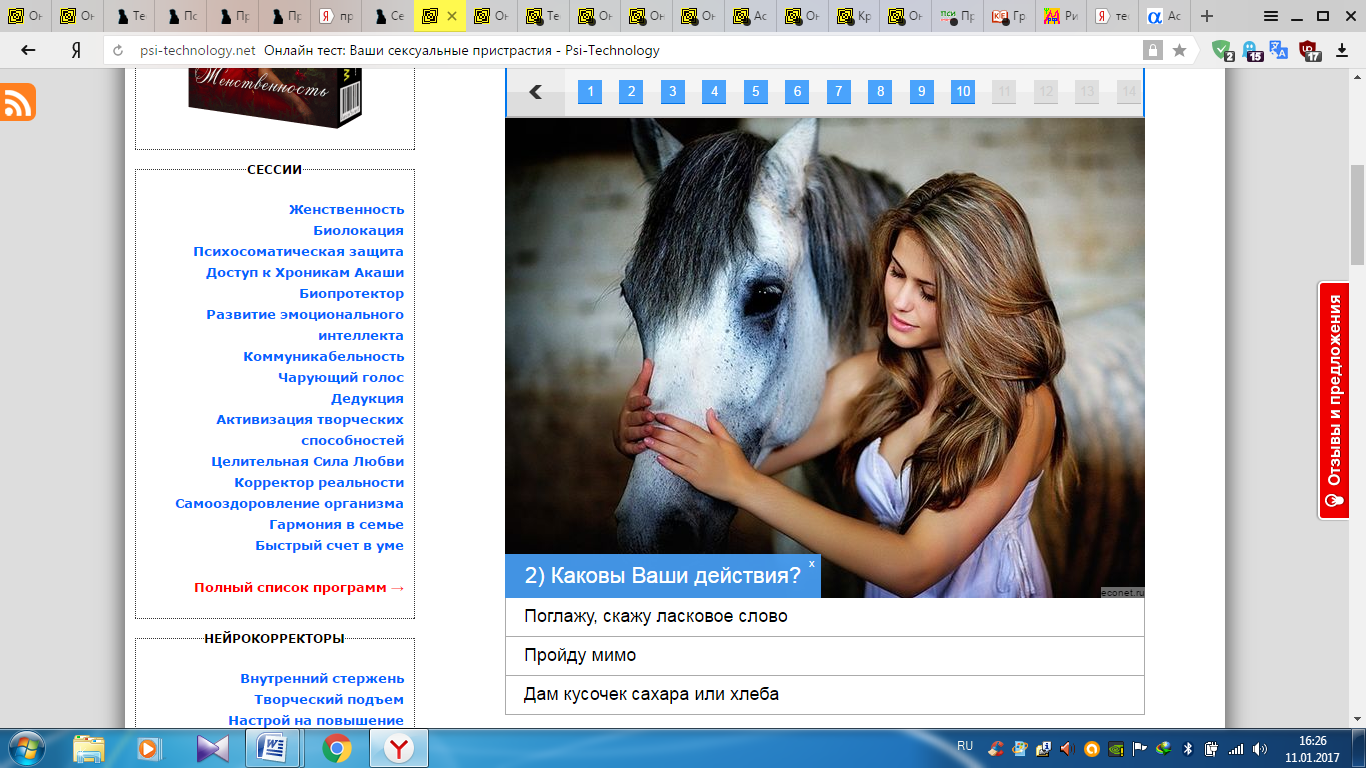Open the system volume speaker icon
Screen dimensions: 1366x768
(x=1260, y=748)
